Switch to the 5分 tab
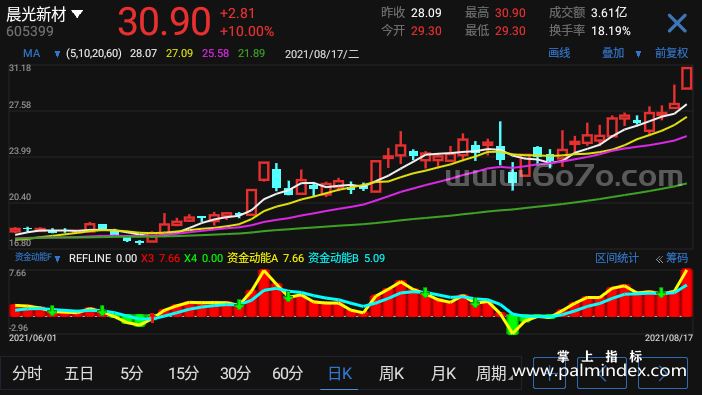Screen dimensions: 702x395 point(131,373)
